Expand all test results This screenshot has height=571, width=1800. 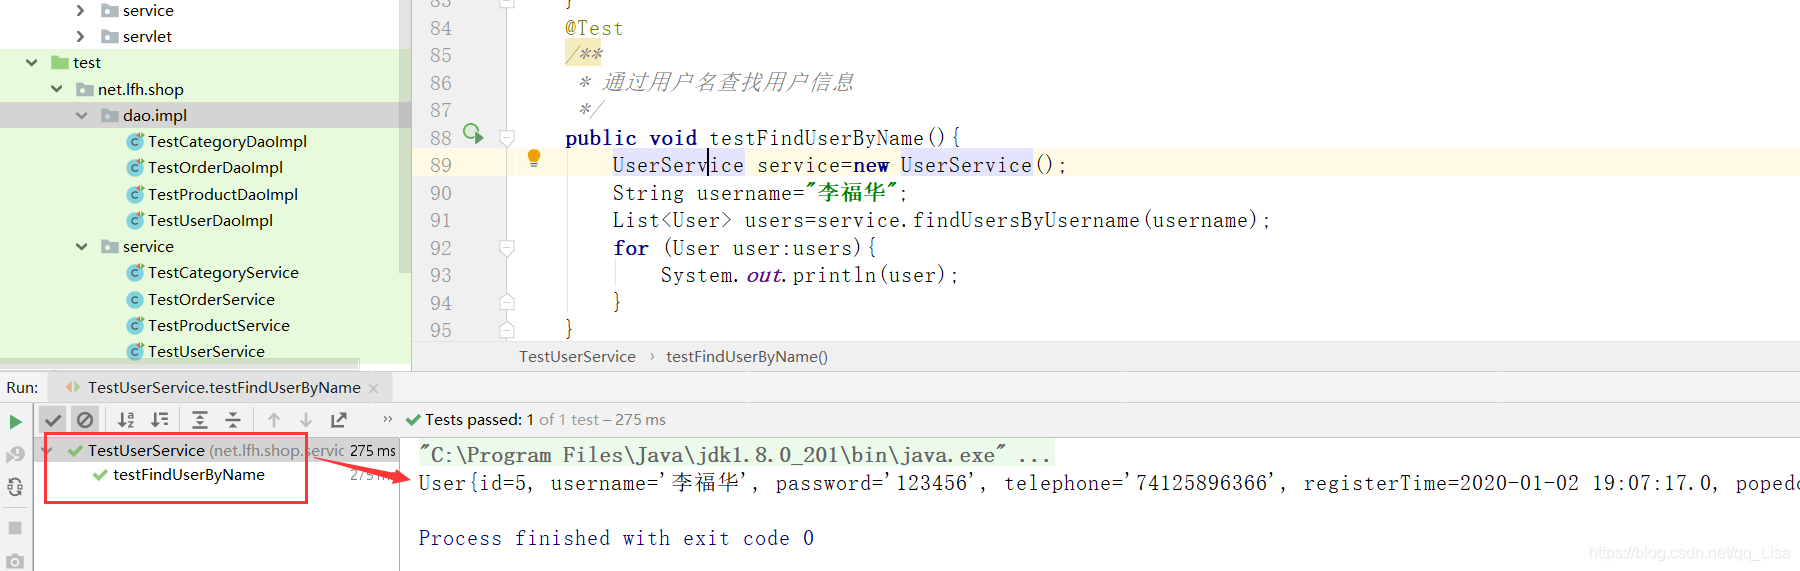[x=200, y=420]
